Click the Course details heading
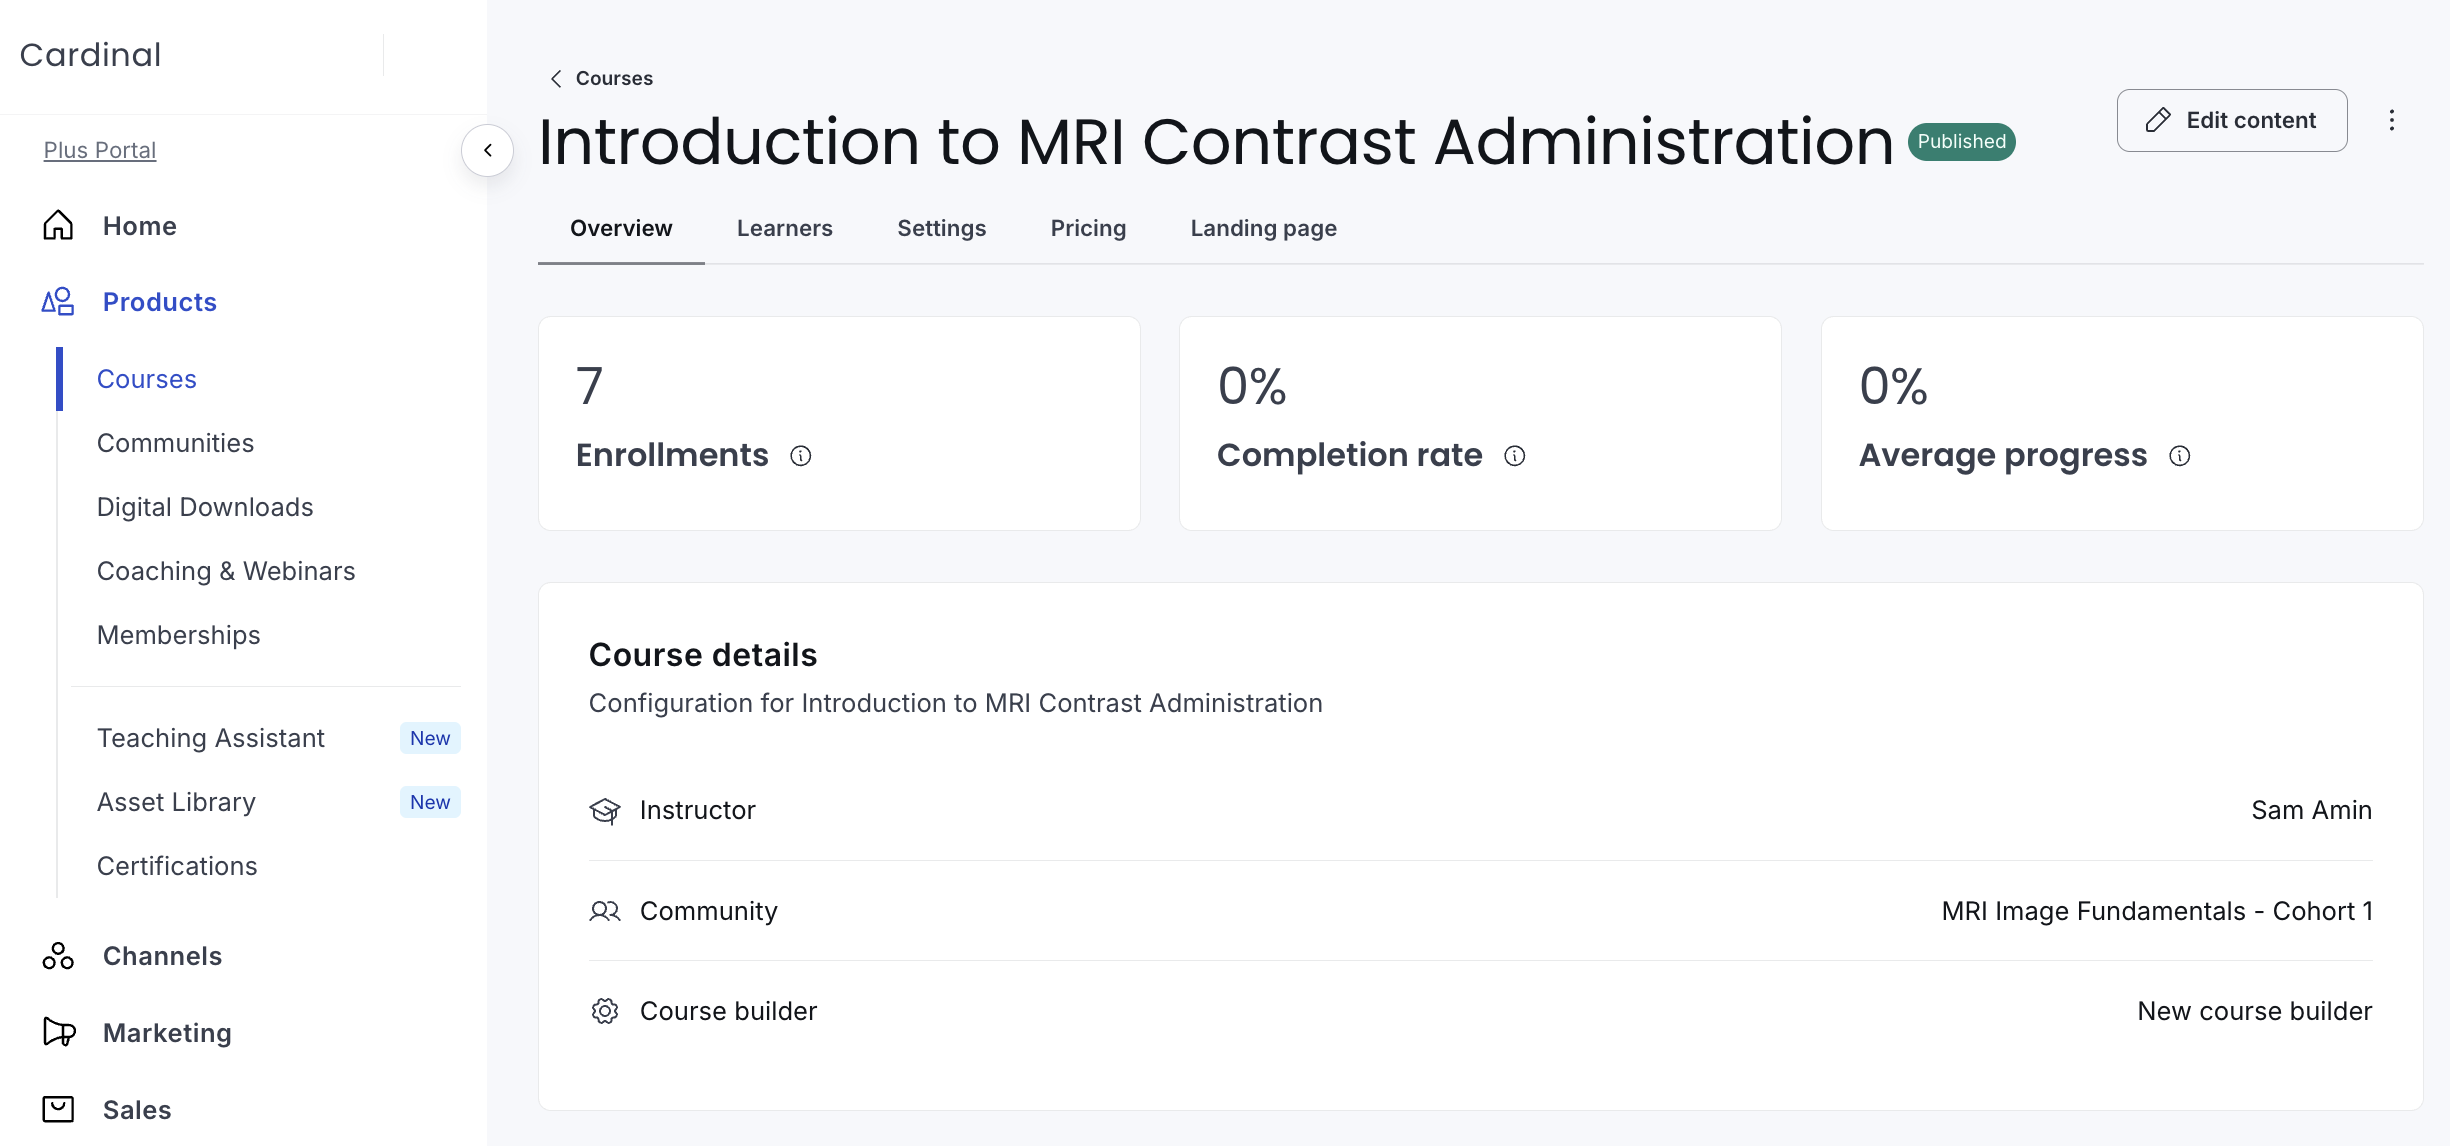The width and height of the screenshot is (2450, 1146). pyautogui.click(x=703, y=655)
